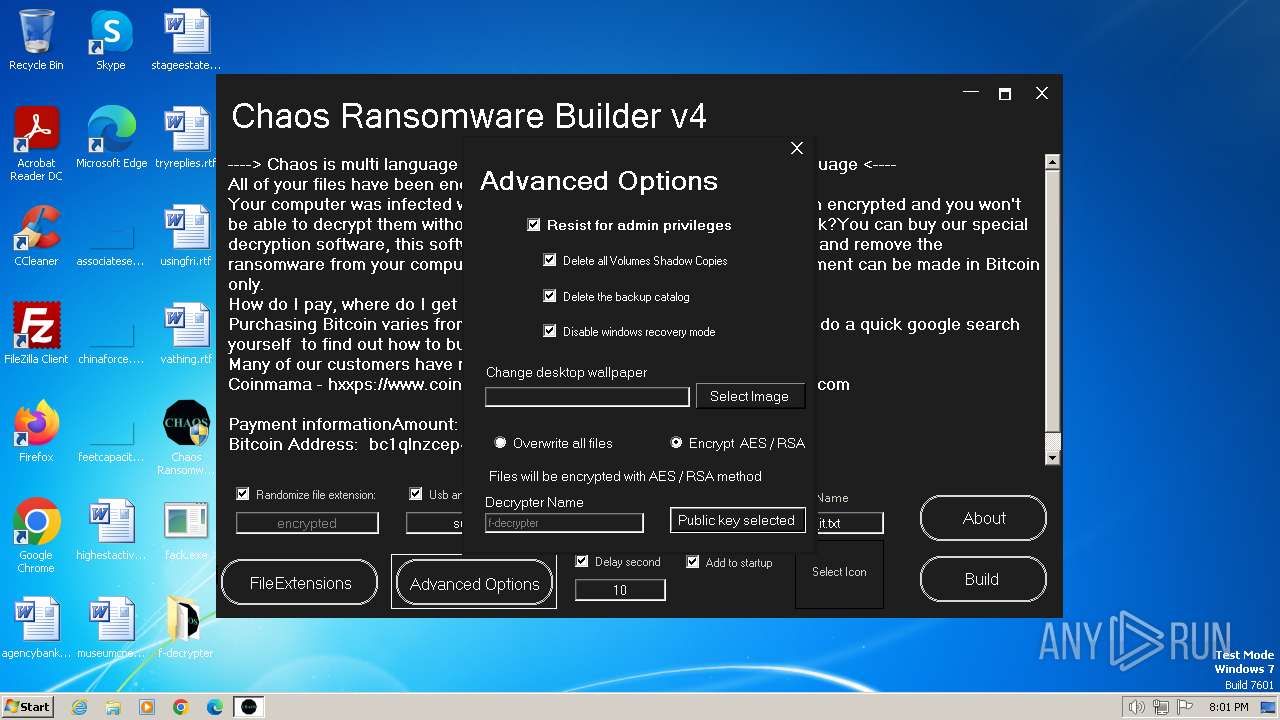Open the Start menu

pyautogui.click(x=27, y=707)
